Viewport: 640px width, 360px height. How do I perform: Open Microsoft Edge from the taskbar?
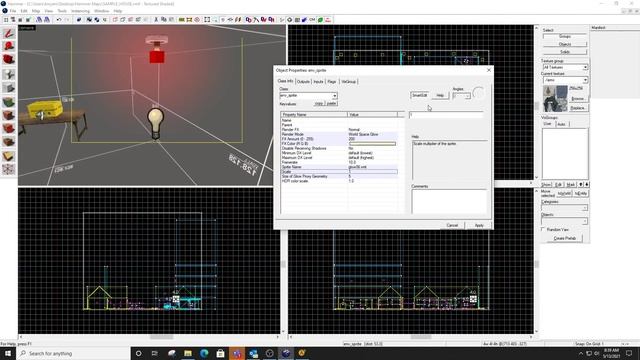204,353
